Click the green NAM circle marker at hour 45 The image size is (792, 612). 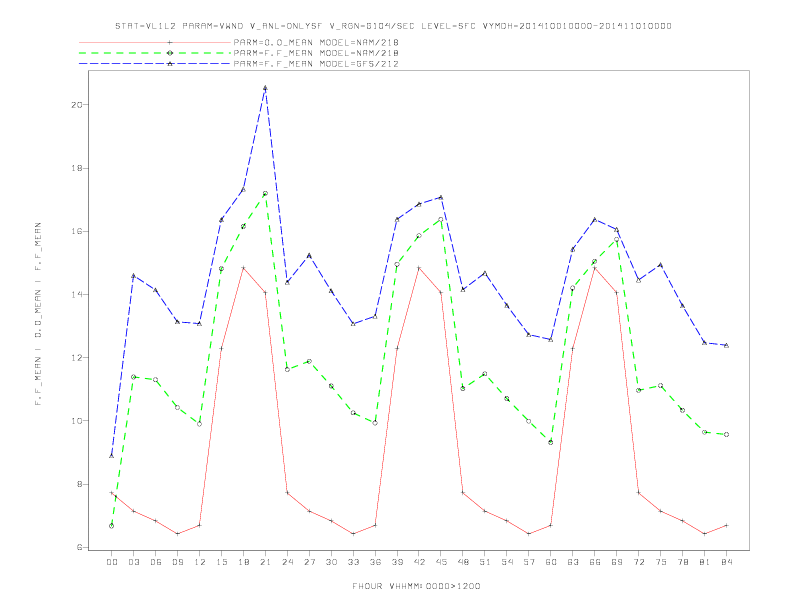click(441, 219)
